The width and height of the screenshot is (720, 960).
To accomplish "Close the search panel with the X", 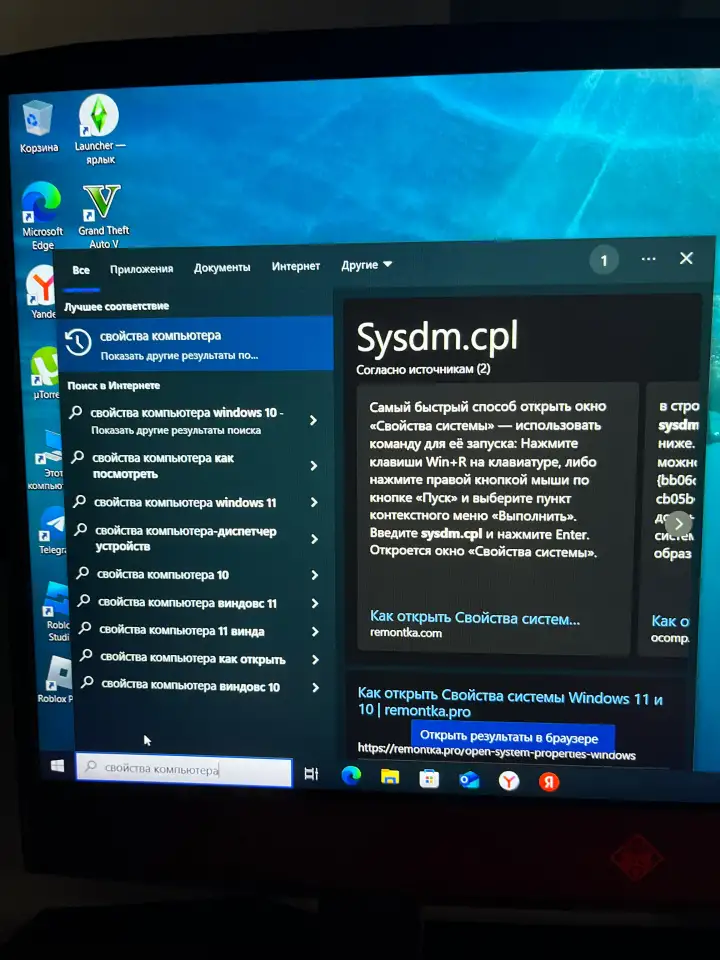I will (686, 258).
